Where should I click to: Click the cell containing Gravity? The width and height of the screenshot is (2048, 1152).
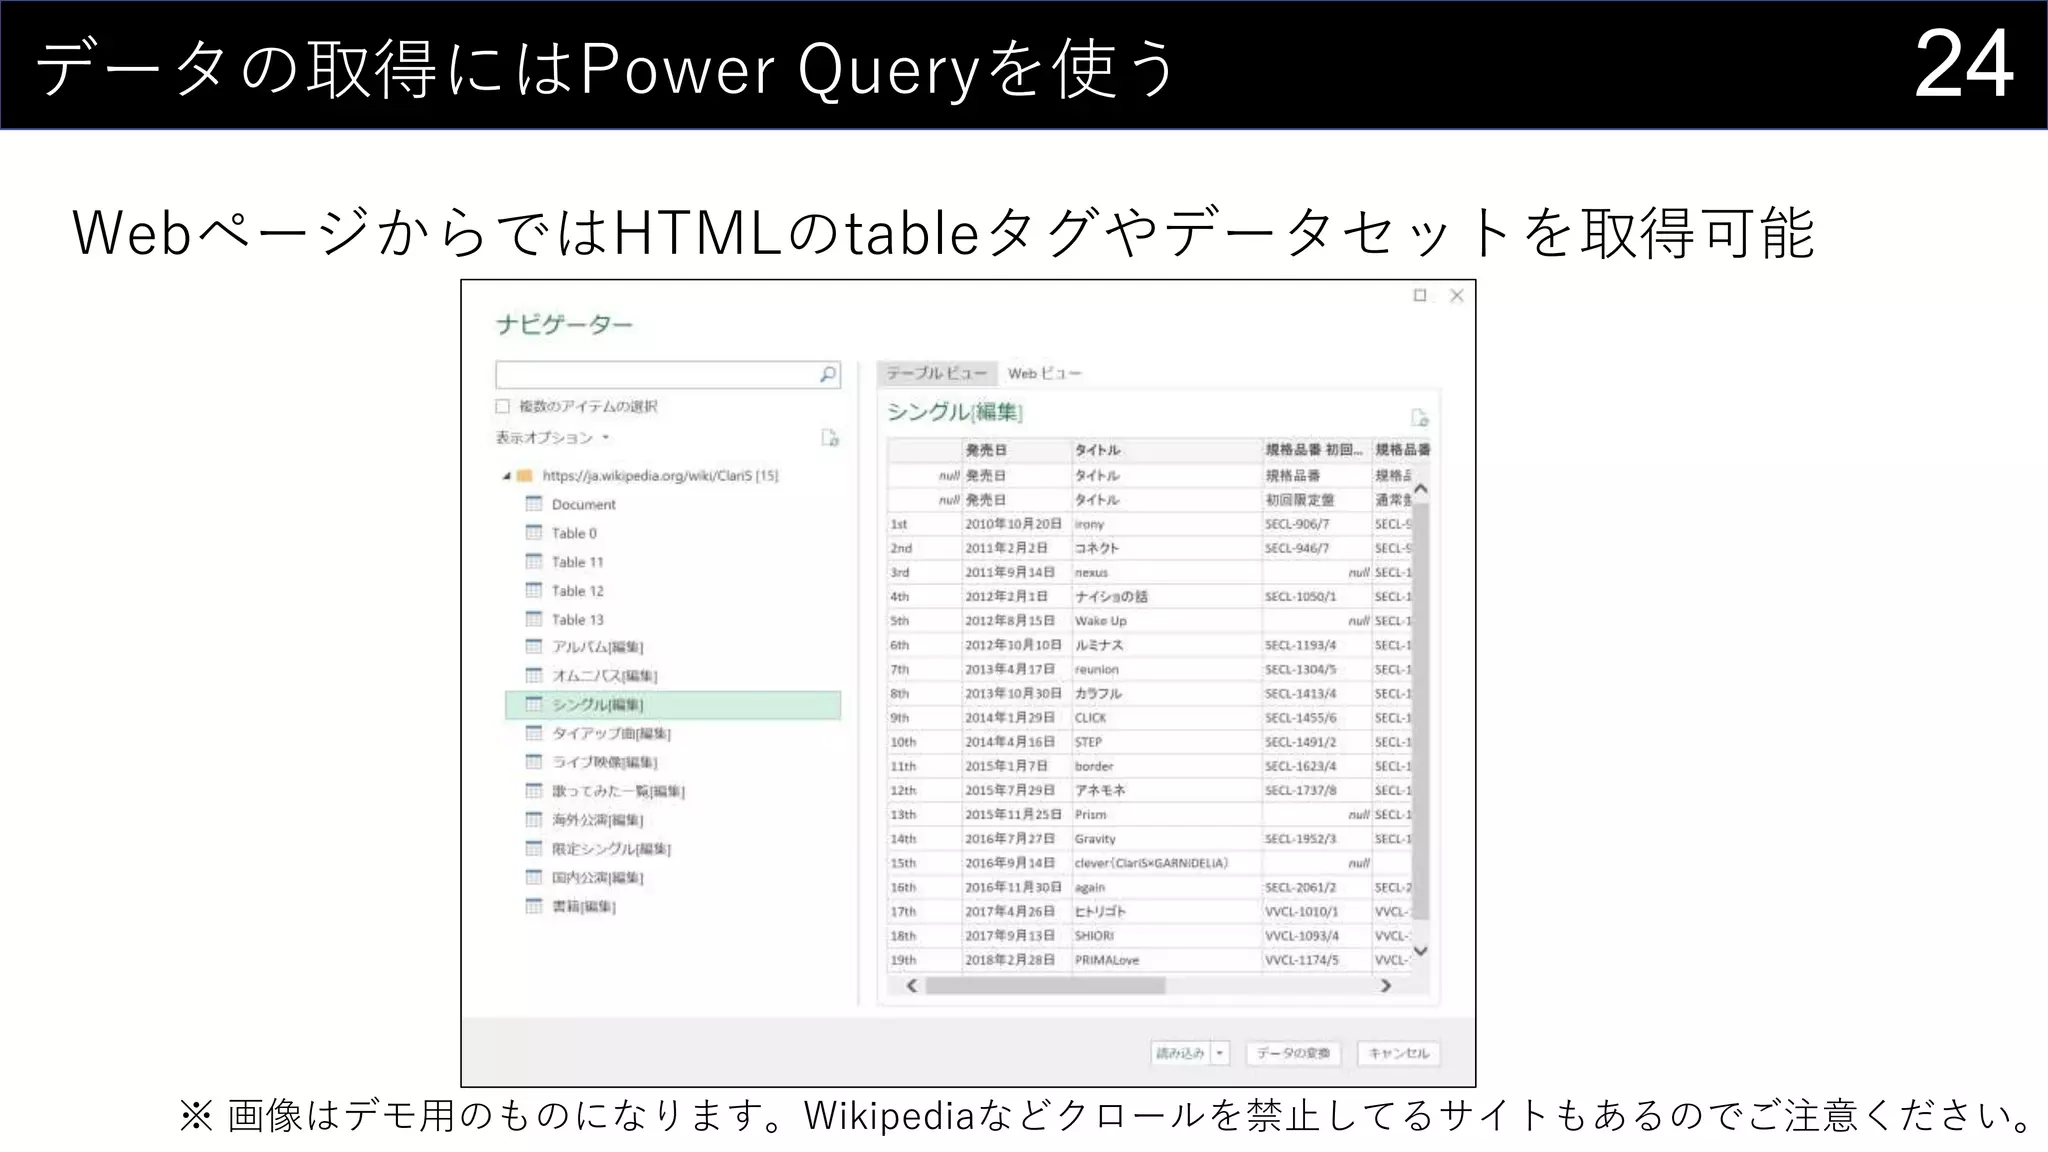click(x=1166, y=839)
